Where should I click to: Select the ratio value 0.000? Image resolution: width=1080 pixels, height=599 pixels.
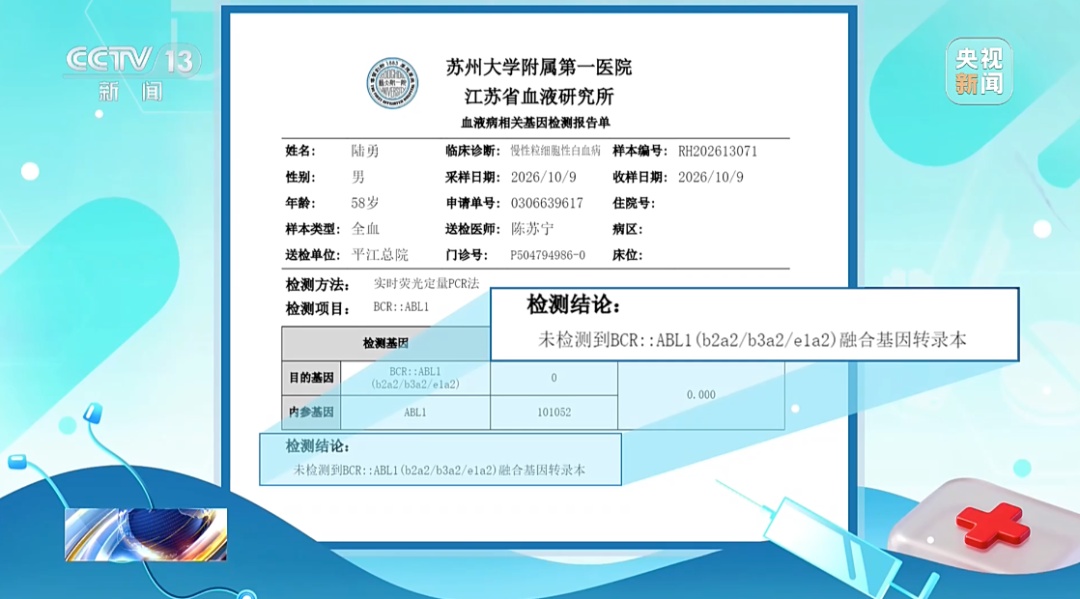[x=701, y=395]
